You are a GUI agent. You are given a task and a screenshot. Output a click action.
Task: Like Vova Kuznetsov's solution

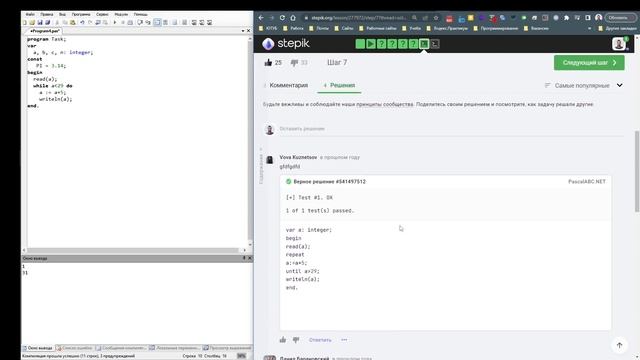[x=283, y=340]
